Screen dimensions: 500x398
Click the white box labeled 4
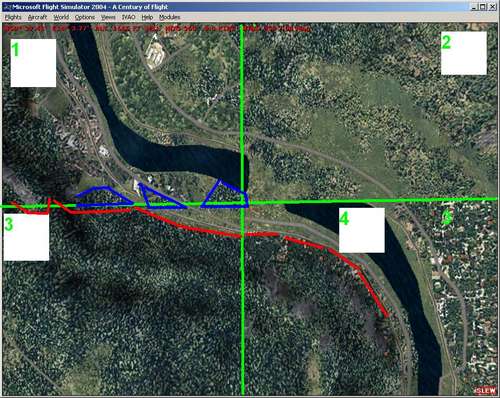pos(362,230)
